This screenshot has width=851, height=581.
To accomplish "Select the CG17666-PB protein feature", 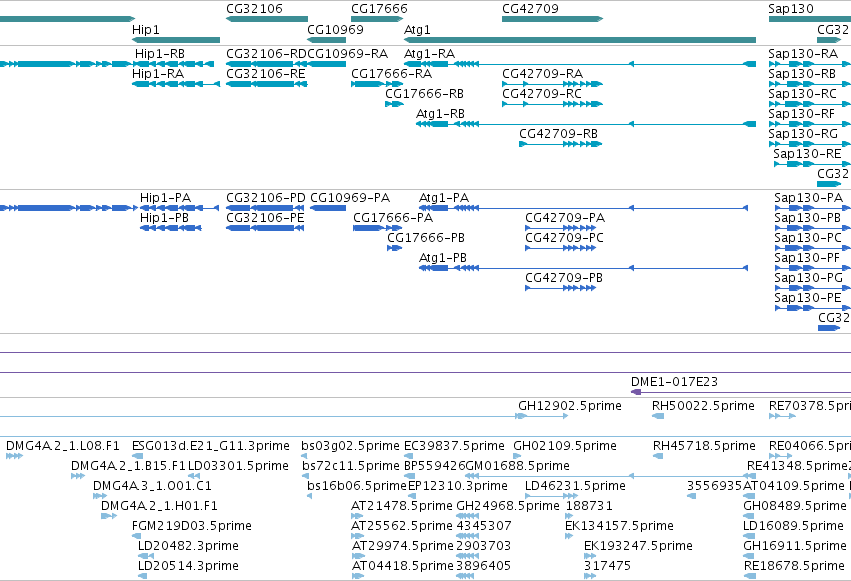I will click(394, 248).
